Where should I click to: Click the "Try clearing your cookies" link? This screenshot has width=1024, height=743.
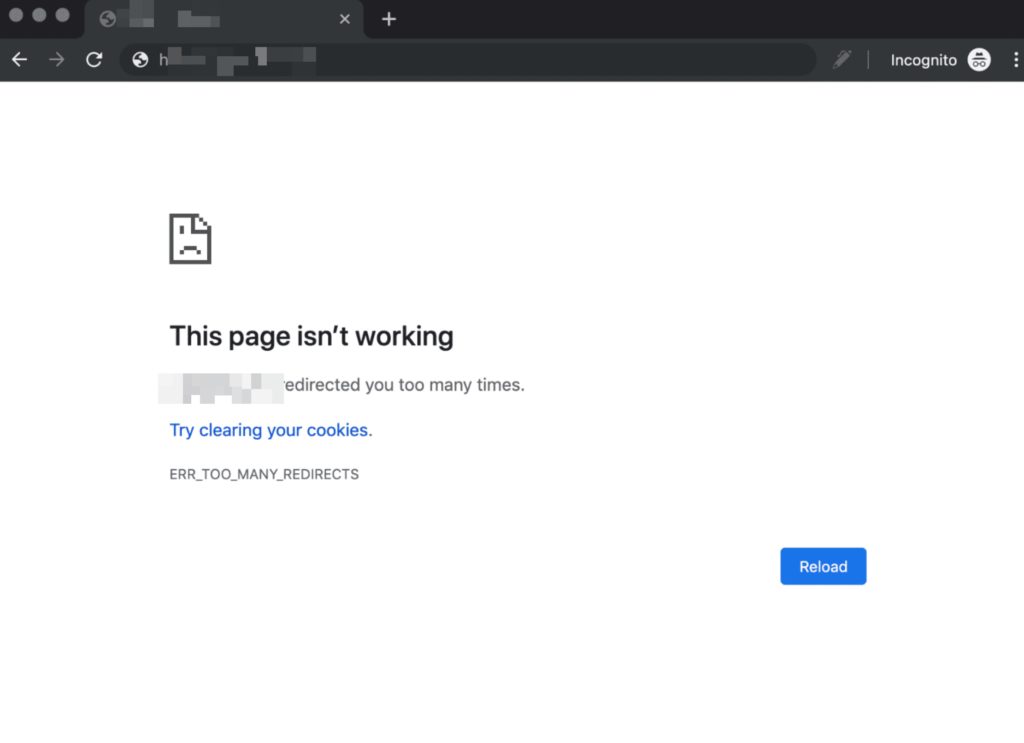click(x=270, y=430)
